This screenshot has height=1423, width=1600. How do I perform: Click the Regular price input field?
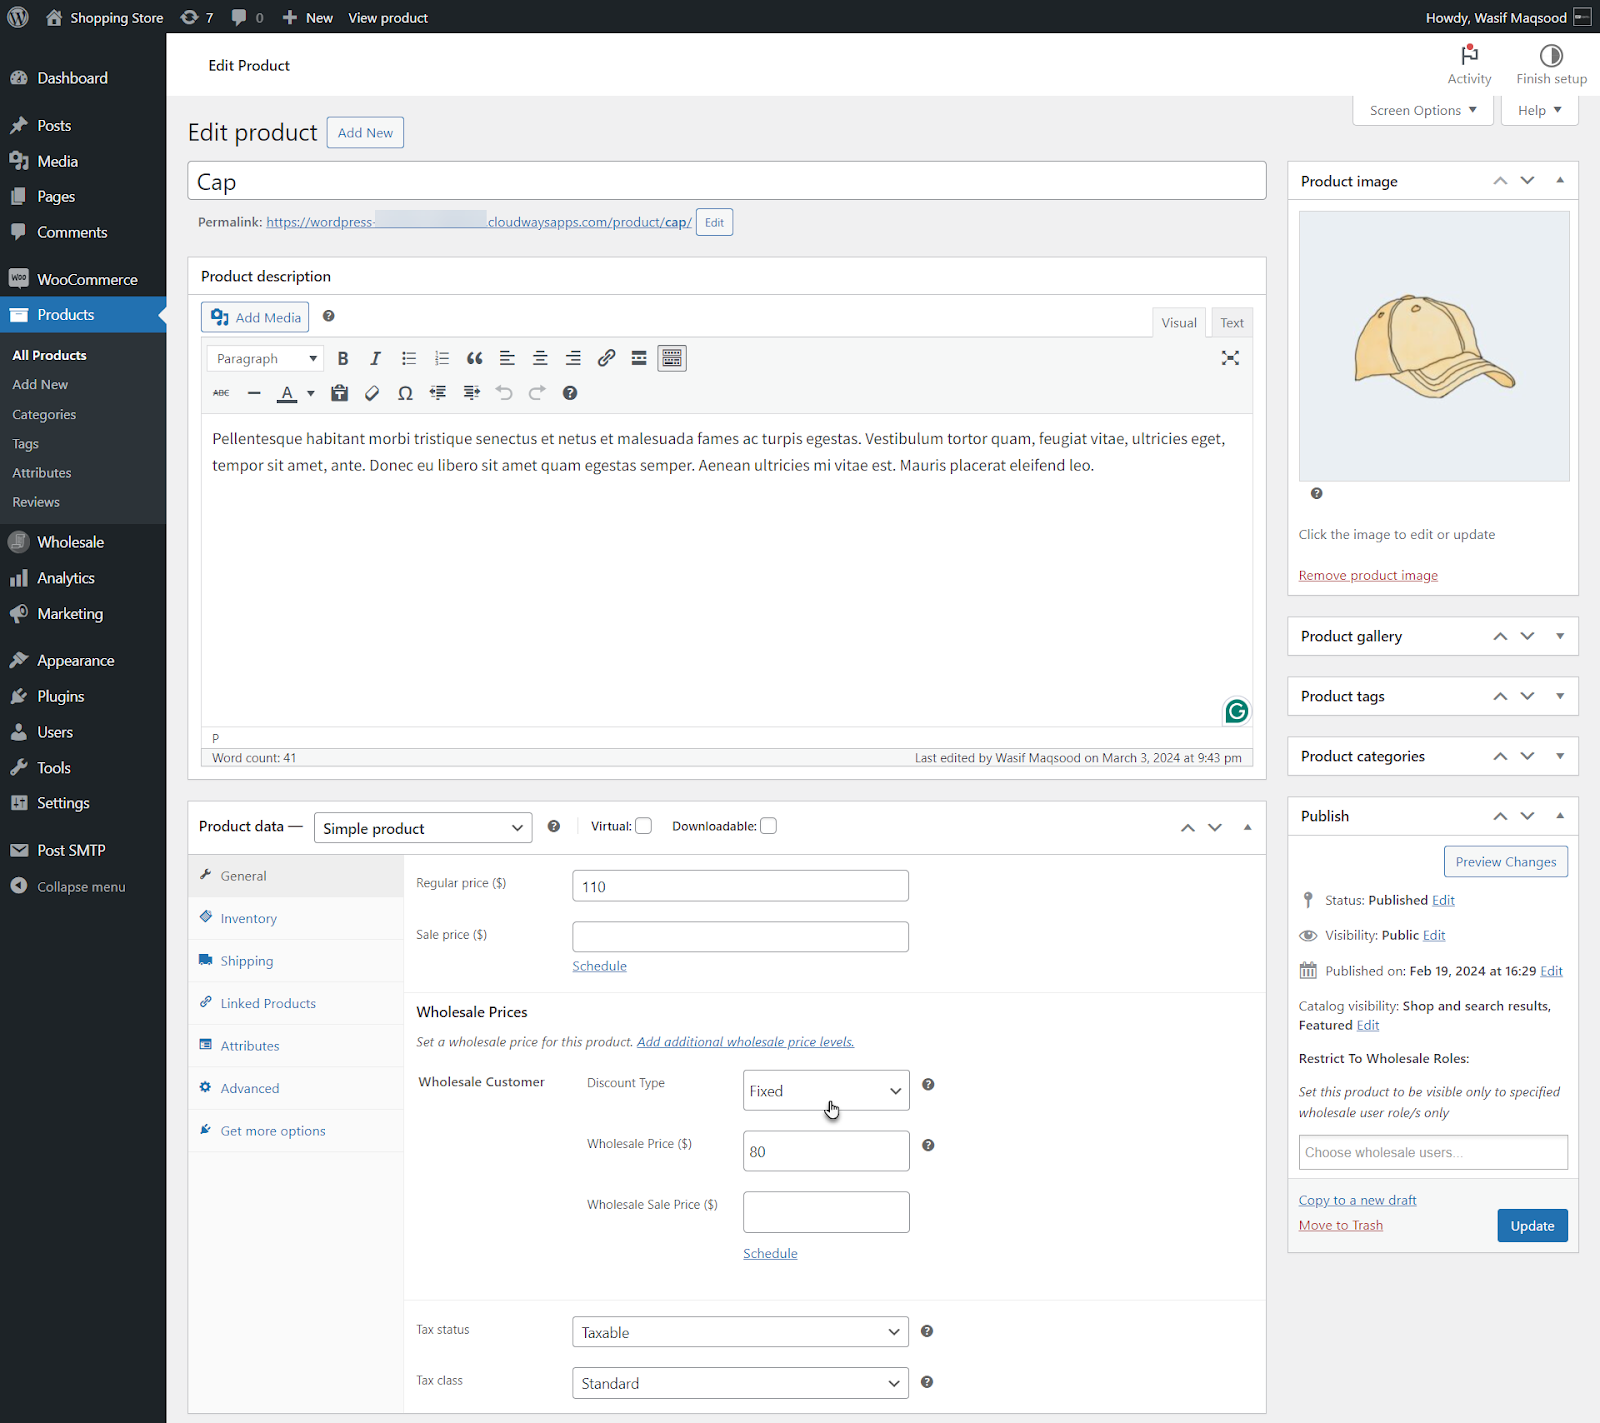click(740, 886)
